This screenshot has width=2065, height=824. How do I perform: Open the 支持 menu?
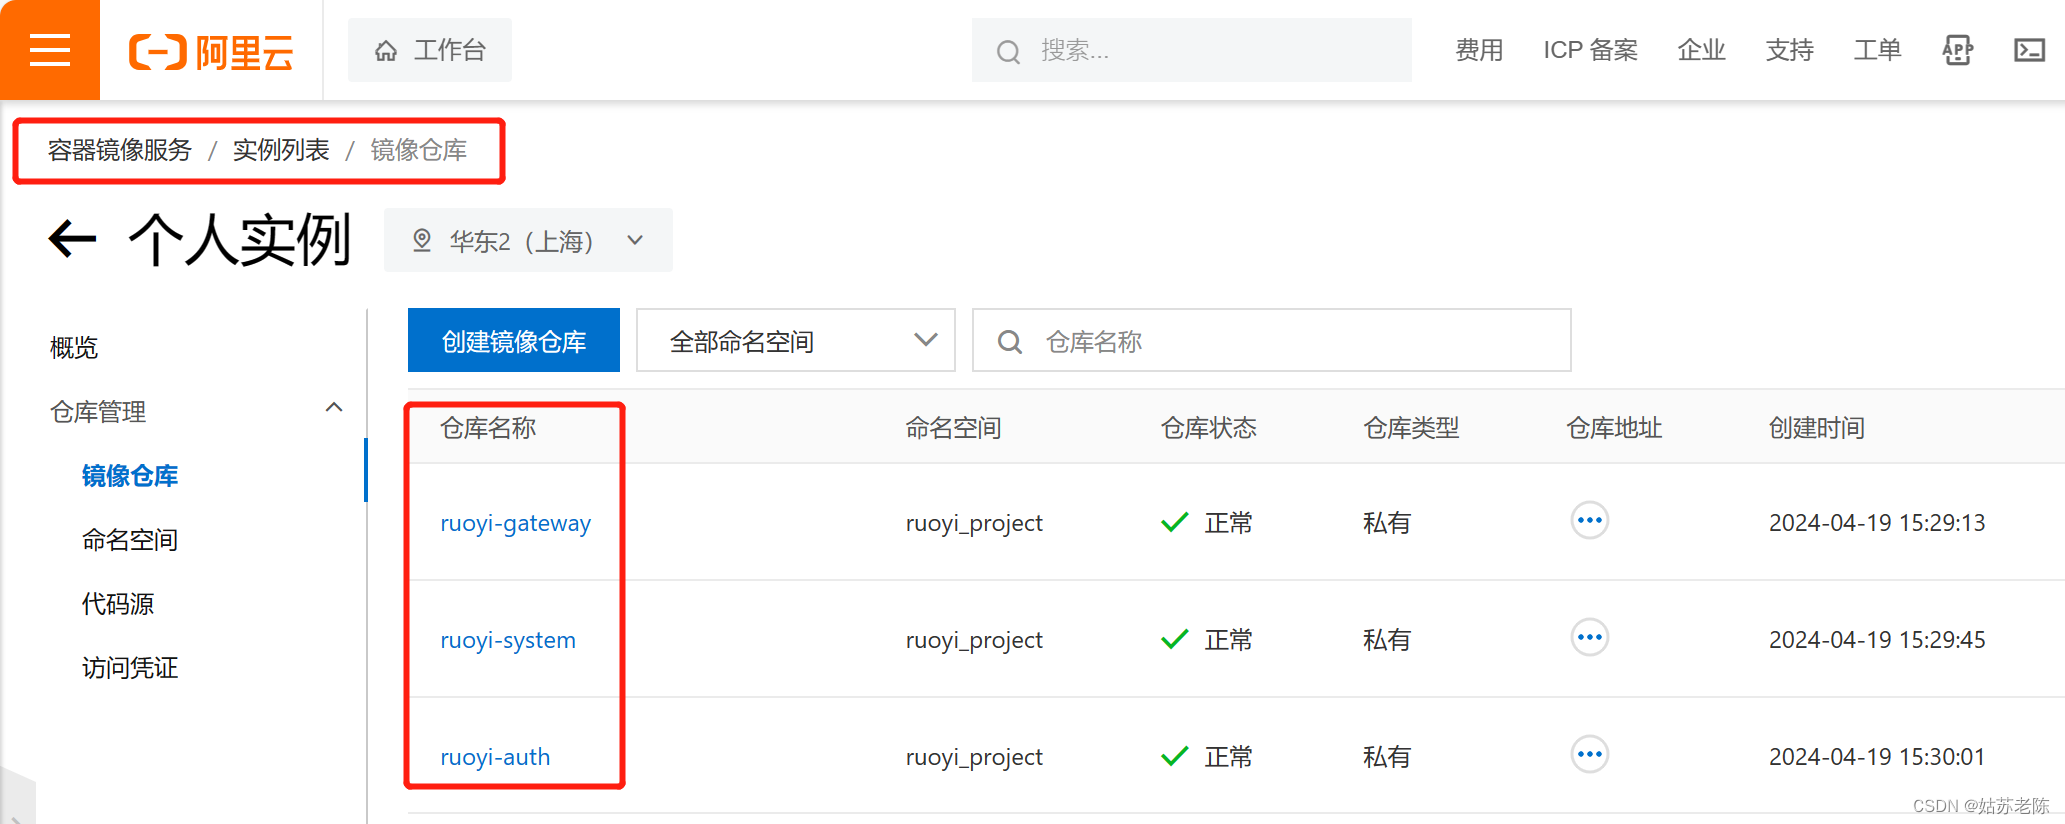(1789, 50)
